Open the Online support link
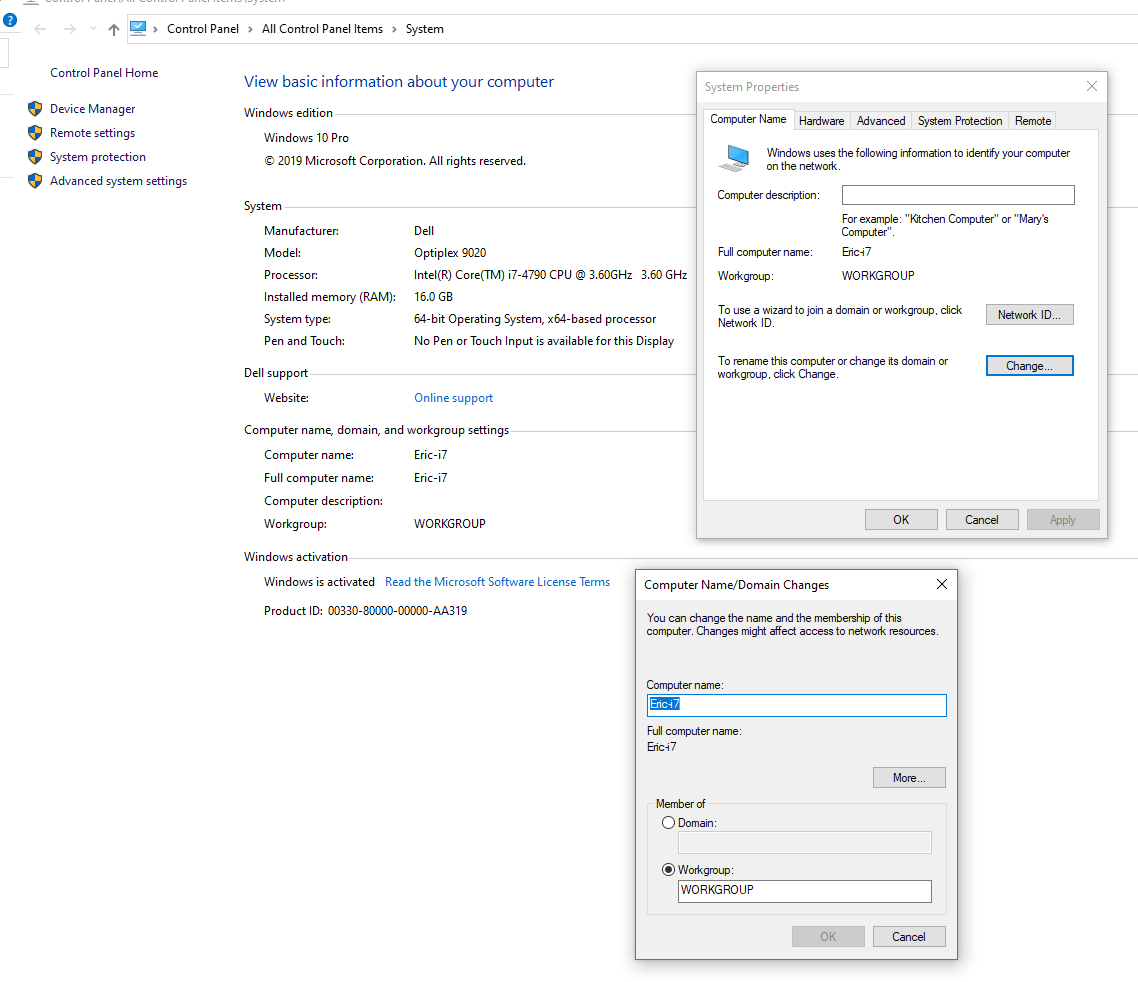 (453, 398)
